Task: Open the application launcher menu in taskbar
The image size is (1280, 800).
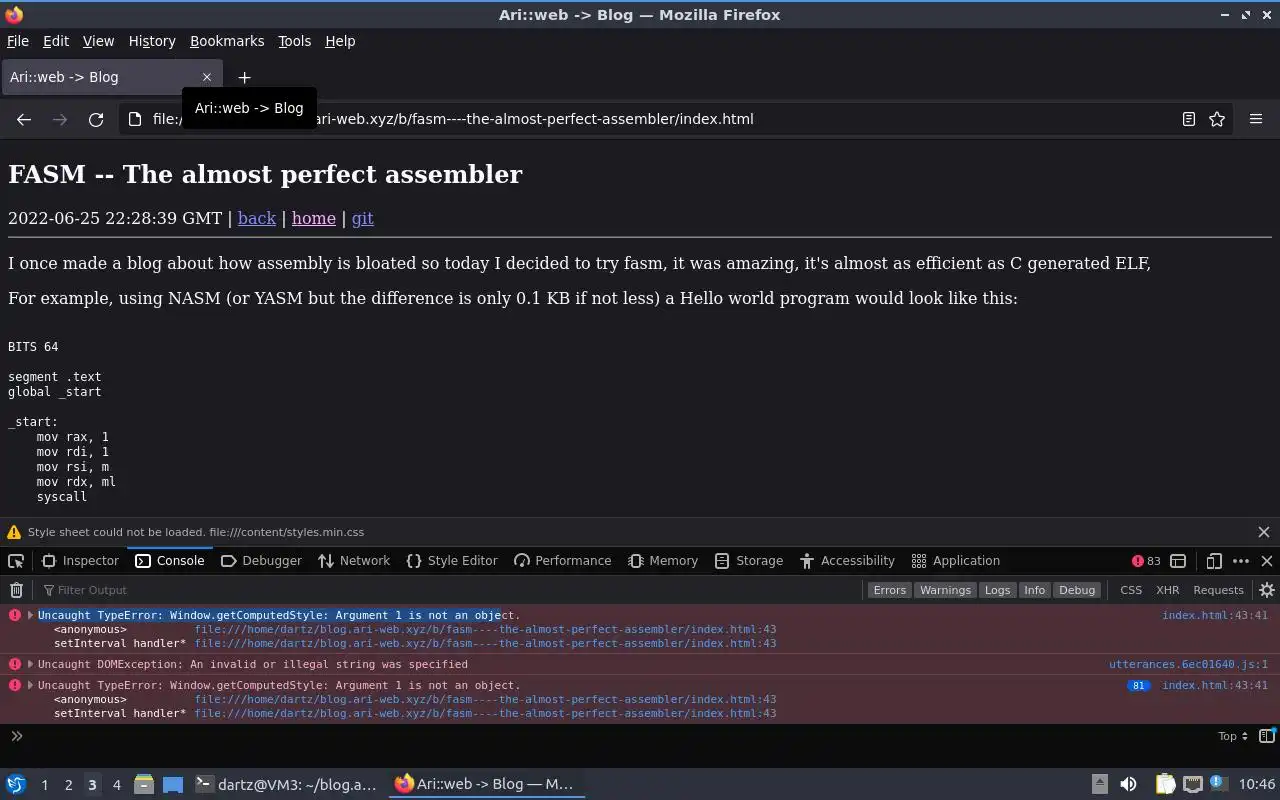Action: tap(15, 784)
